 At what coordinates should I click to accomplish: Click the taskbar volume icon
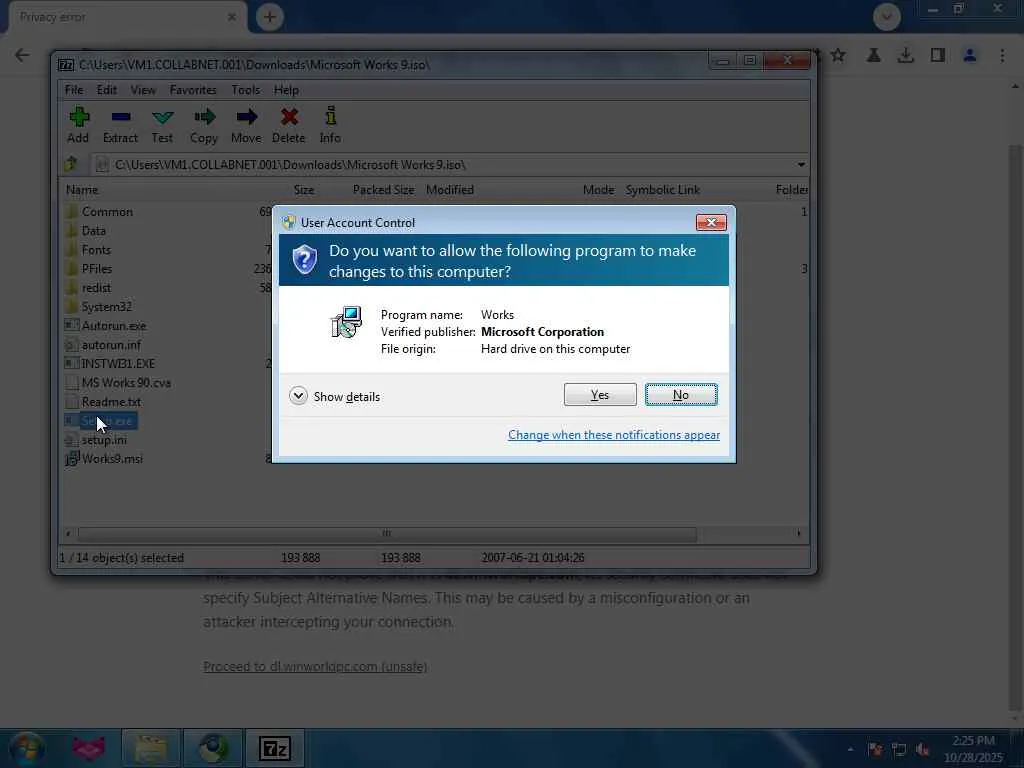coord(922,749)
